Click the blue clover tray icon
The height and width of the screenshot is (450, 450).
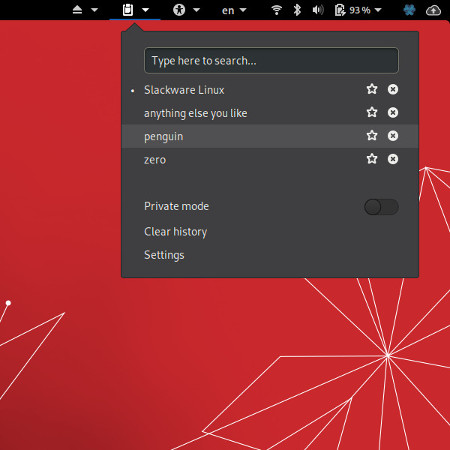click(x=409, y=10)
